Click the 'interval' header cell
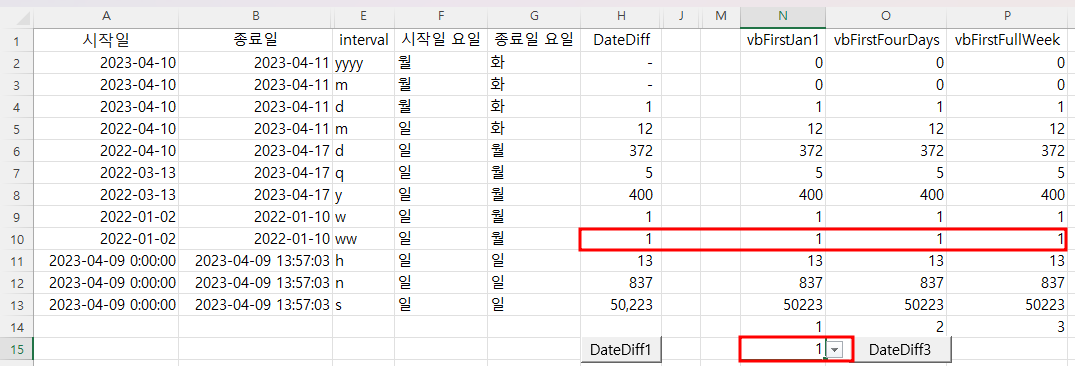This screenshot has height=366, width=1075. [x=363, y=40]
